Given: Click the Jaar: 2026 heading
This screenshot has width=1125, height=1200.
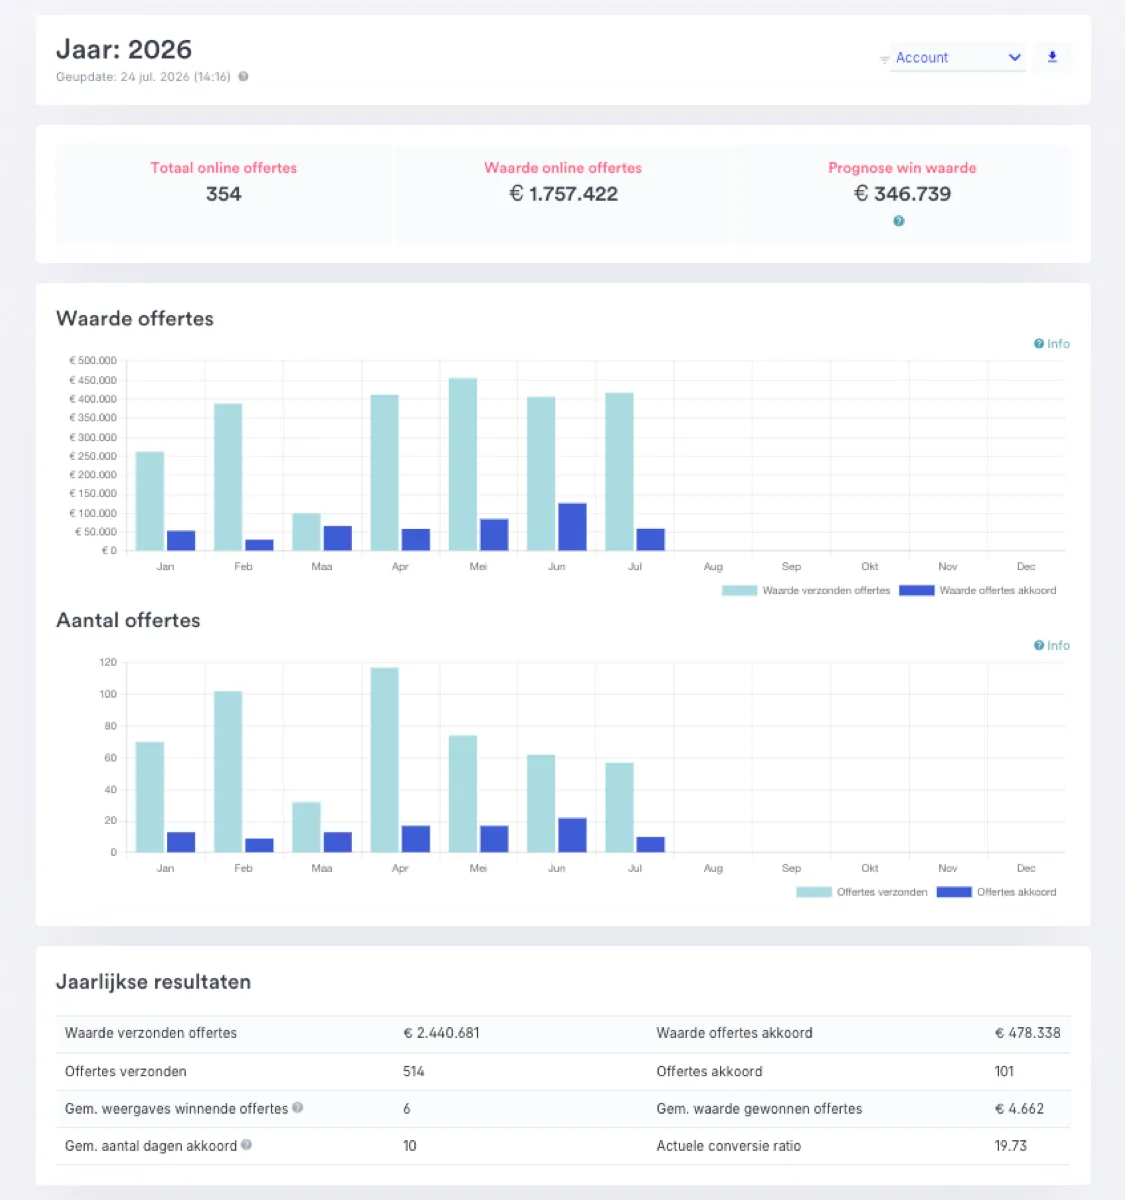Looking at the screenshot, I should click(124, 49).
